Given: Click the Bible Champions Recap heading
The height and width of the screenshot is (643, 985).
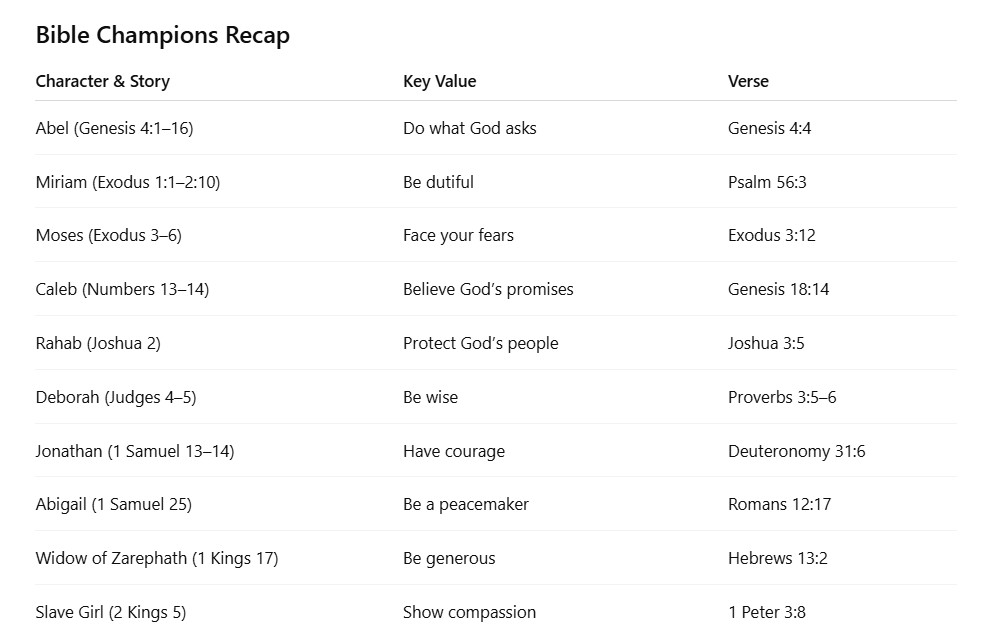Looking at the screenshot, I should point(162,35).
